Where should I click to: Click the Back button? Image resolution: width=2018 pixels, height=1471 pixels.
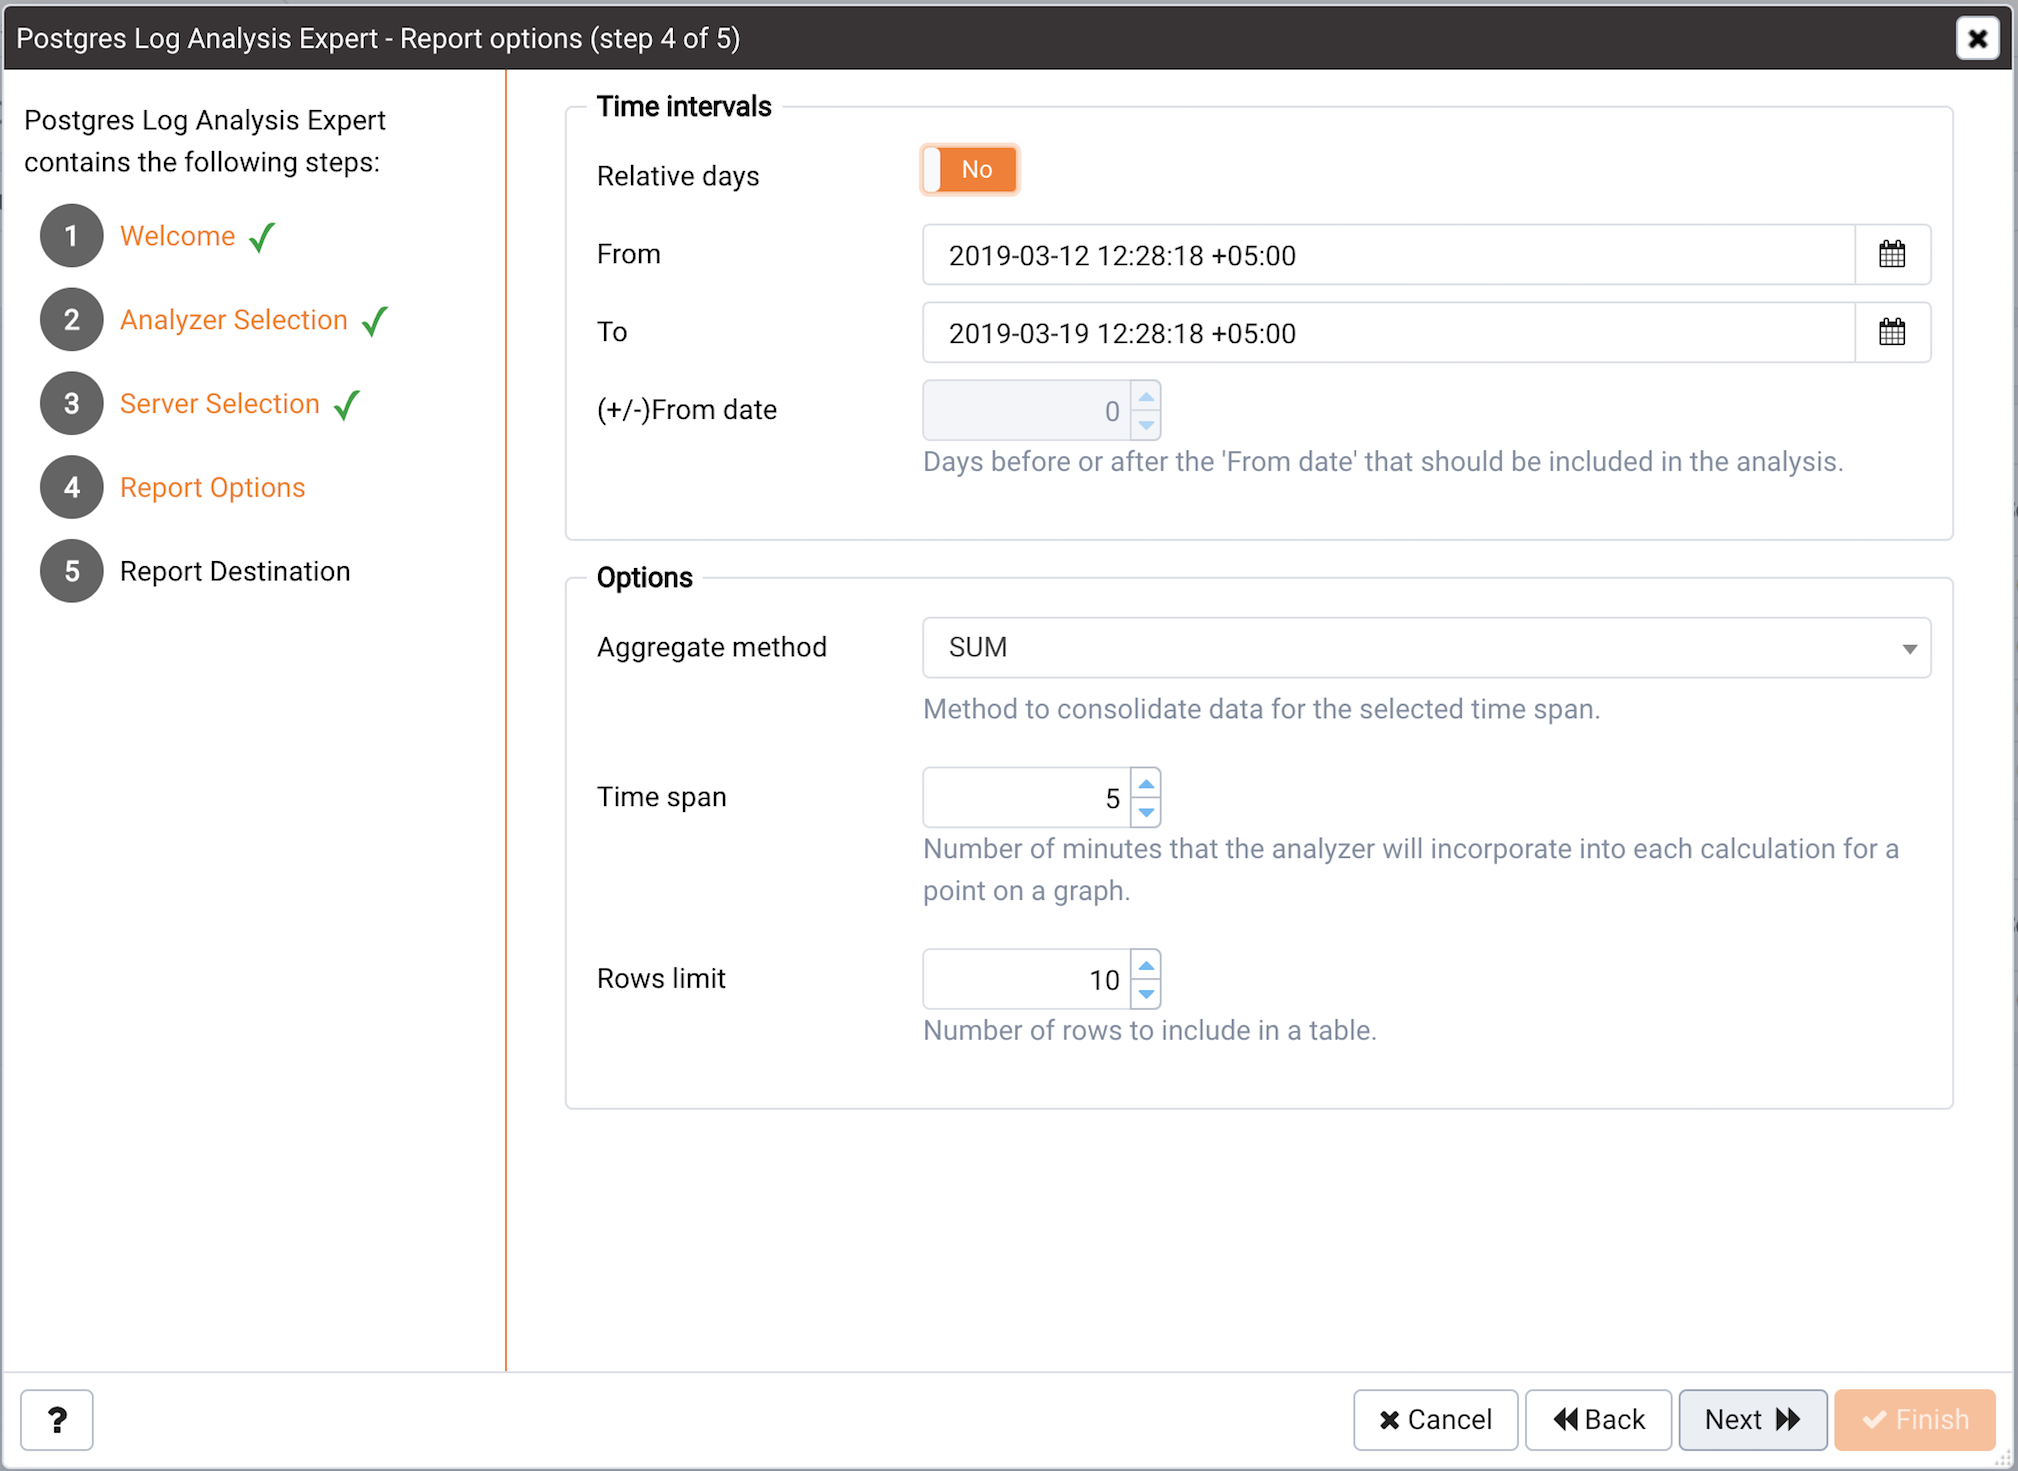[1598, 1419]
